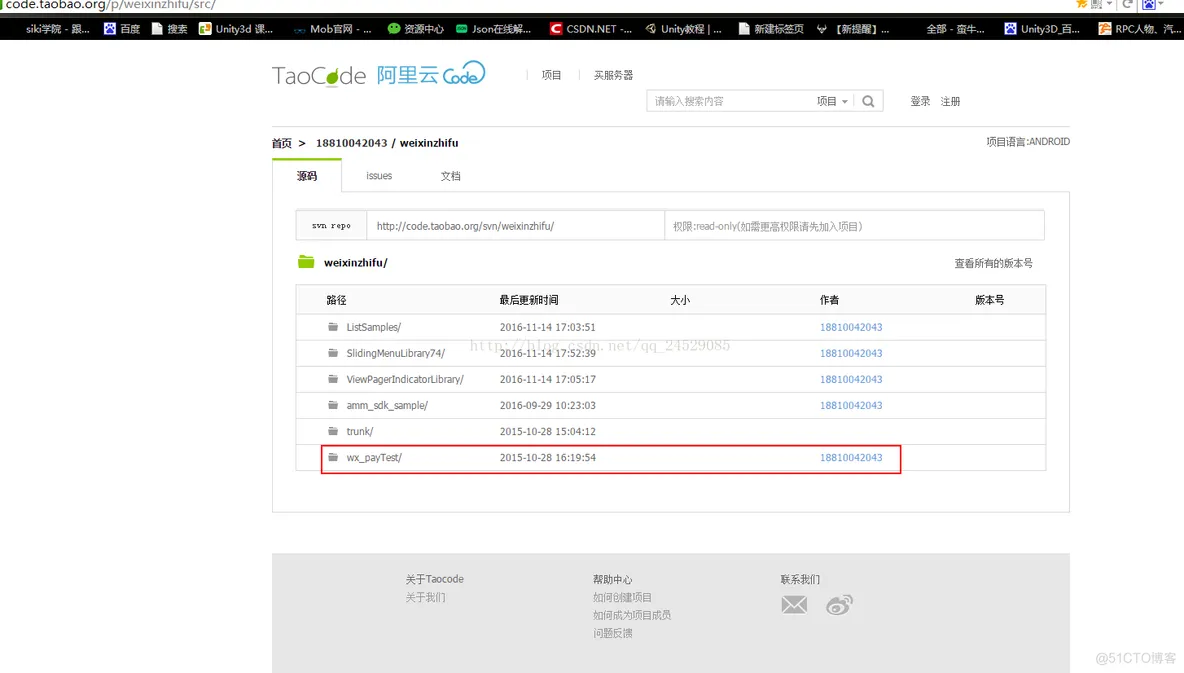Switch to the 源码 tab
Image resolution: width=1184 pixels, height=673 pixels.
point(307,175)
